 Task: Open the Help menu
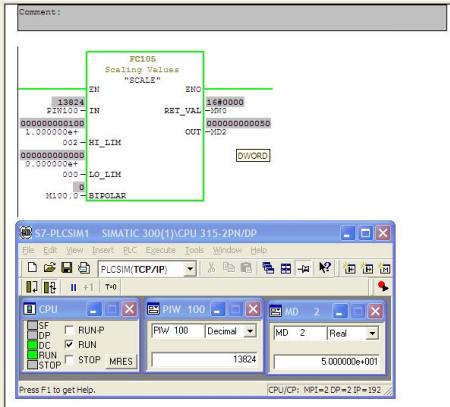[x=259, y=250]
